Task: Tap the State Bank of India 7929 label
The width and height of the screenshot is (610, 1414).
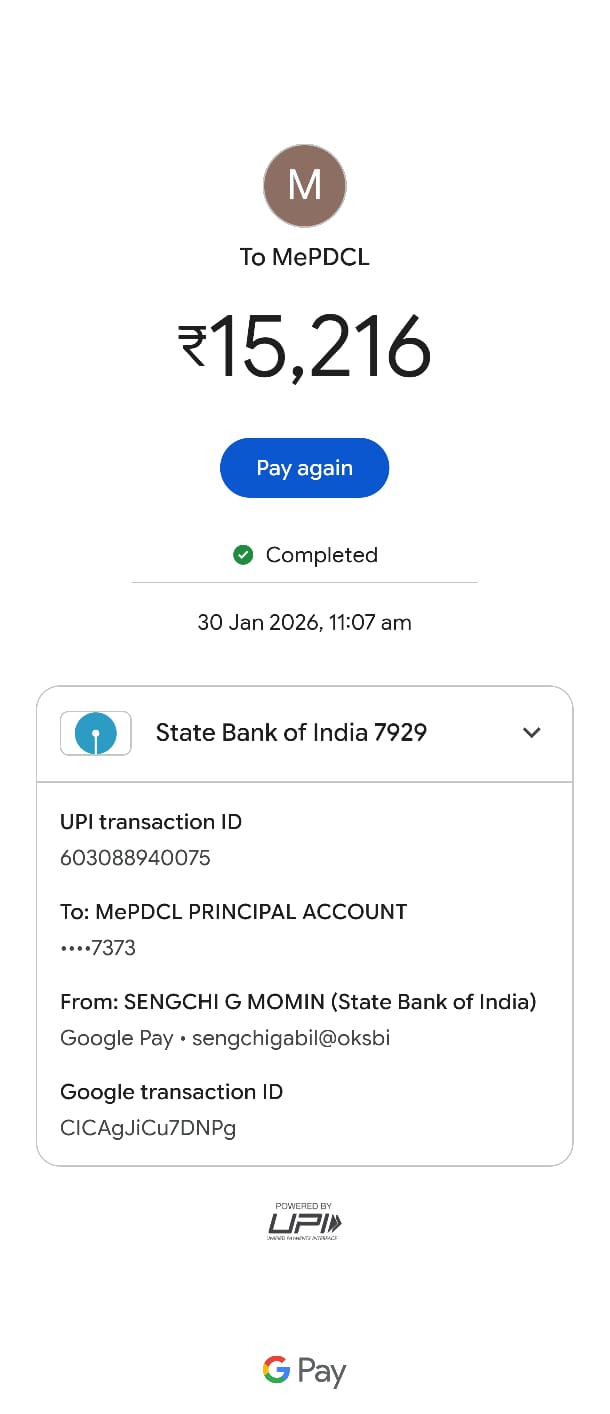Action: (x=291, y=733)
